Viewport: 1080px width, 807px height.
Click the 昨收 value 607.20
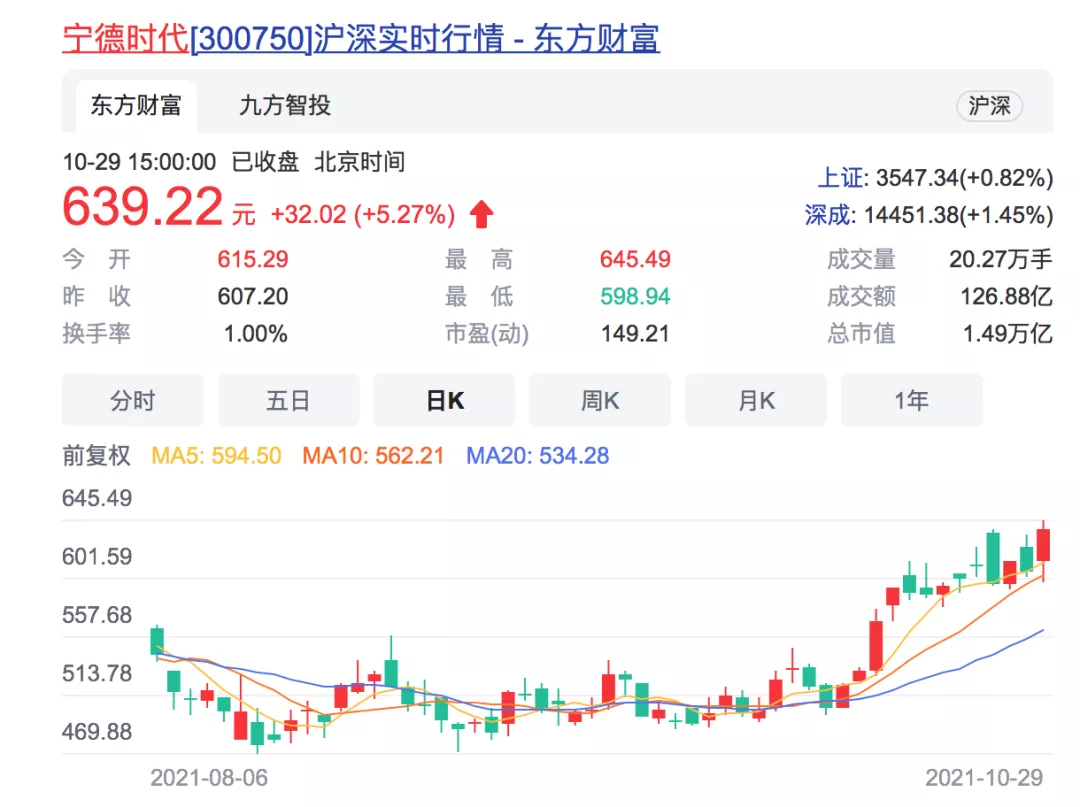253,297
